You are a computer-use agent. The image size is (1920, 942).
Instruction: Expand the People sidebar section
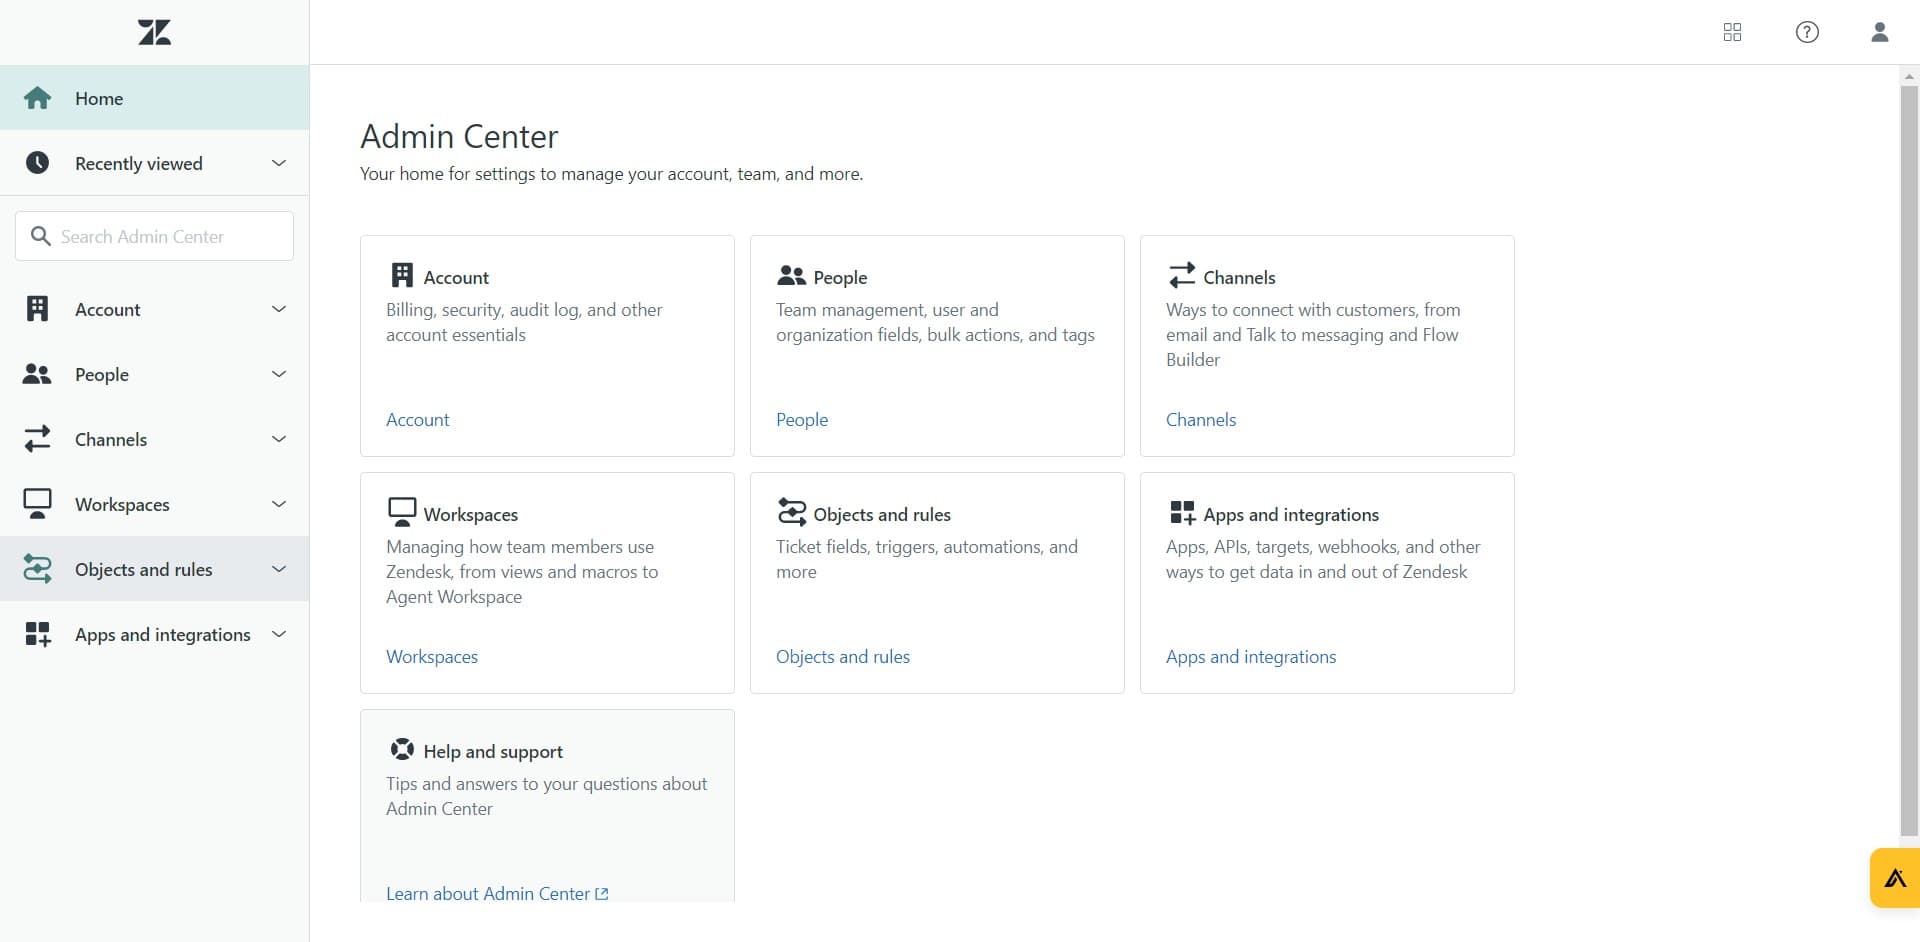[x=278, y=374]
